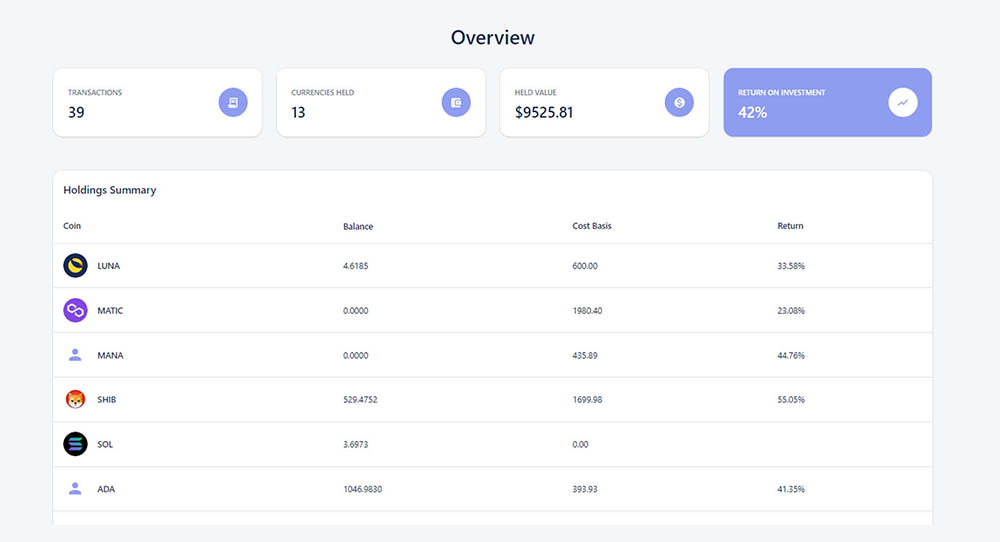The height and width of the screenshot is (542, 1000).
Task: Click the 39 transactions count
Action: [x=76, y=112]
